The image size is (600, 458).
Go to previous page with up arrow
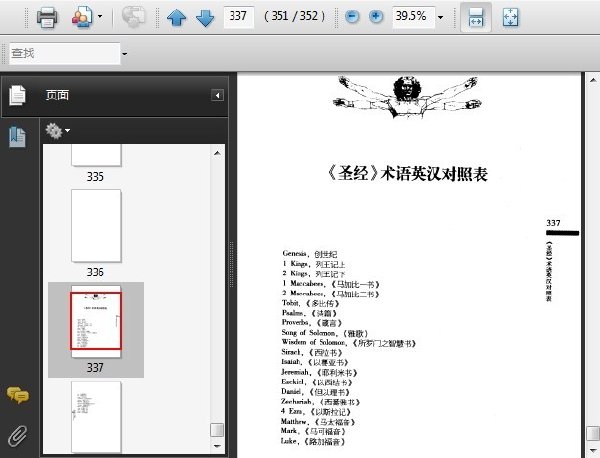176,18
